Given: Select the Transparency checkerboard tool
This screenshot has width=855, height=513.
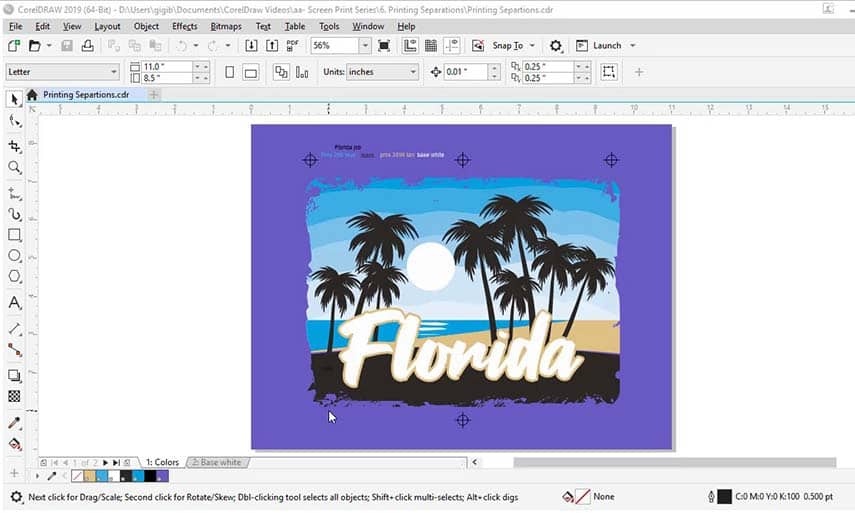Looking at the screenshot, I should click(x=15, y=396).
